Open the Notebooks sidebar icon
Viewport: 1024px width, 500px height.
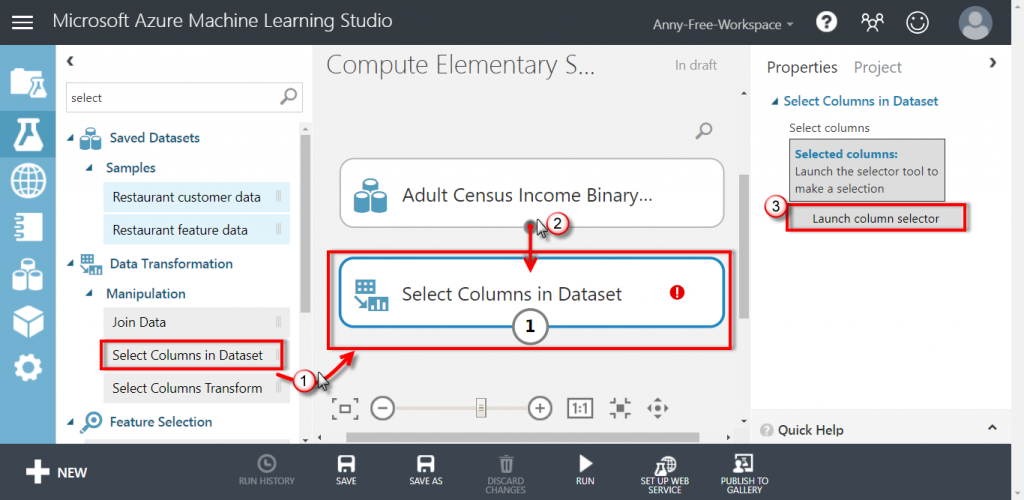28,226
